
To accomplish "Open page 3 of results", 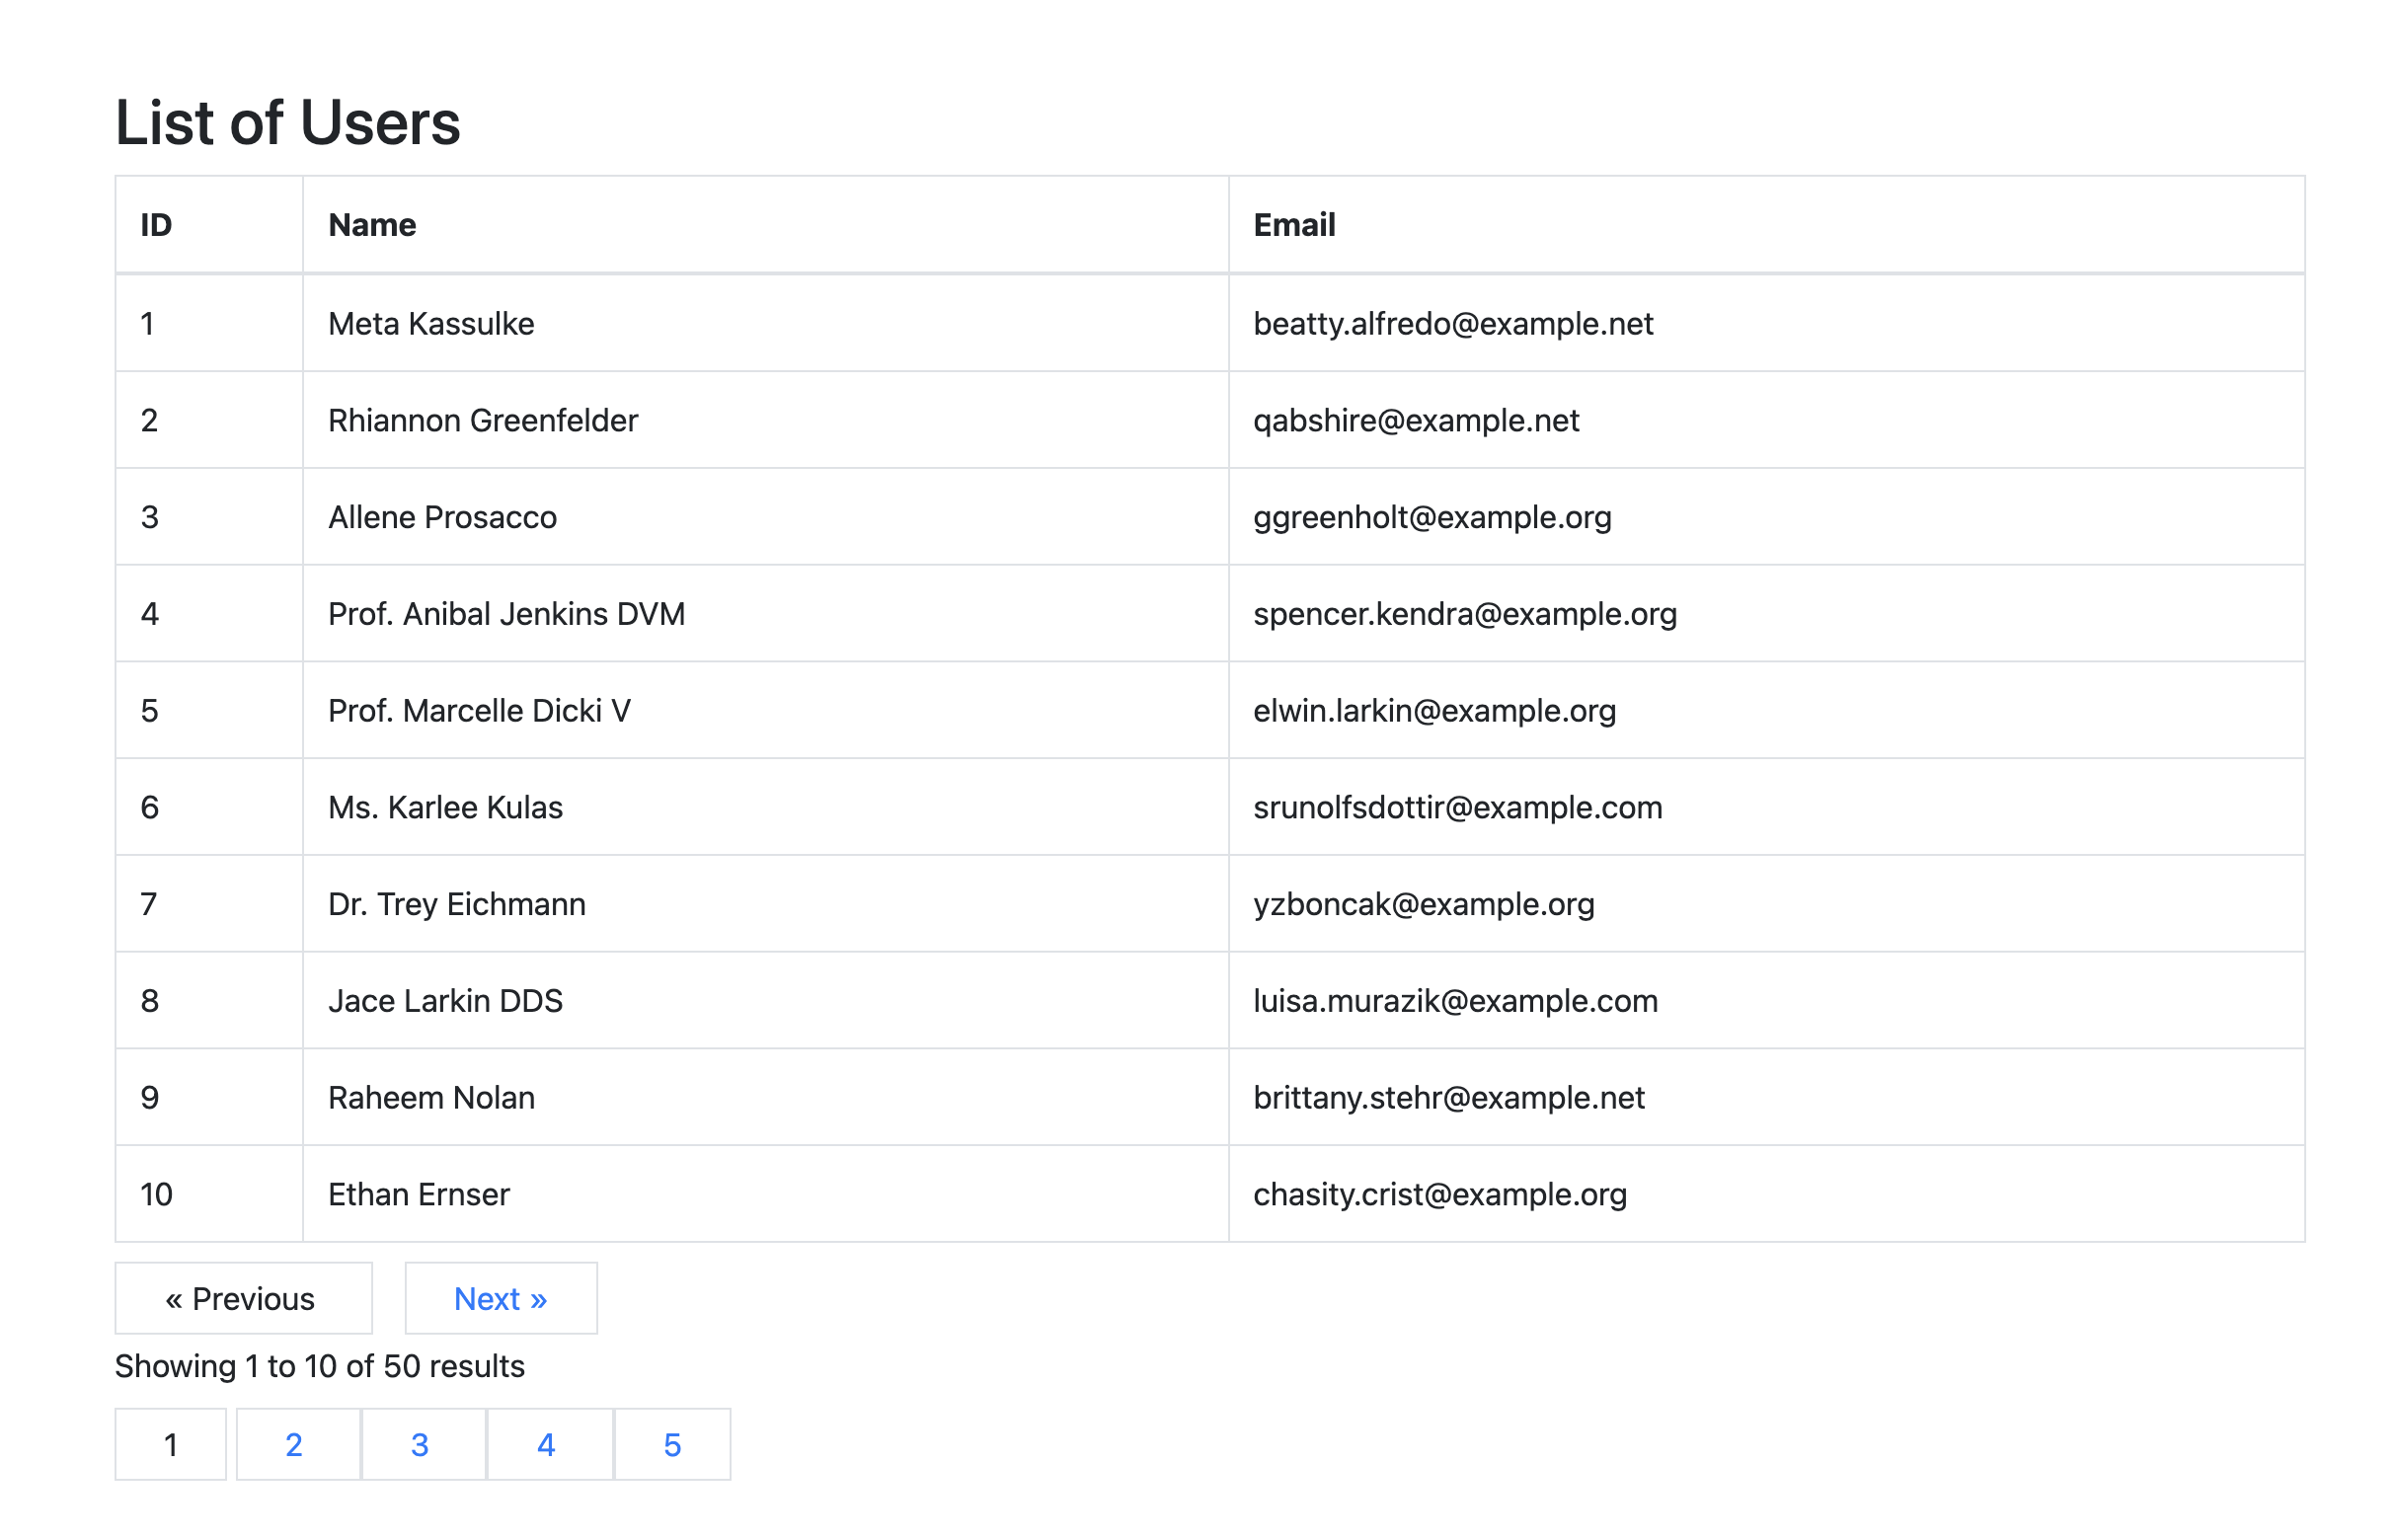I will pyautogui.click(x=421, y=1443).
